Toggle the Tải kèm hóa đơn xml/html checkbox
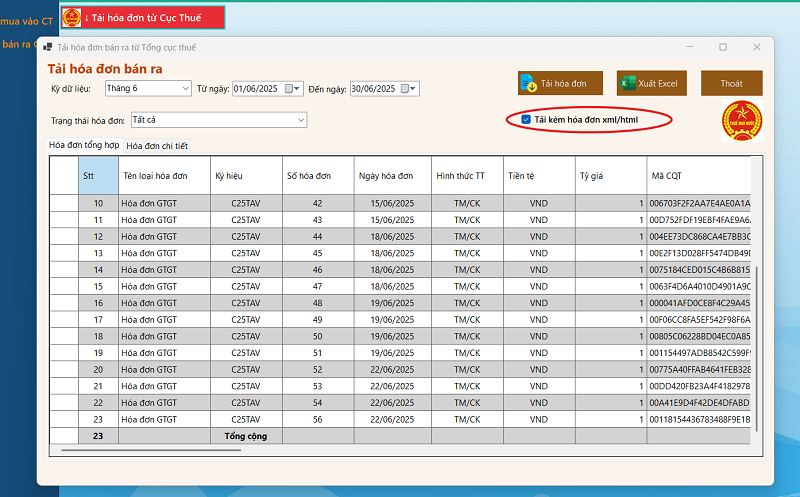This screenshot has height=497, width=800. [x=526, y=120]
